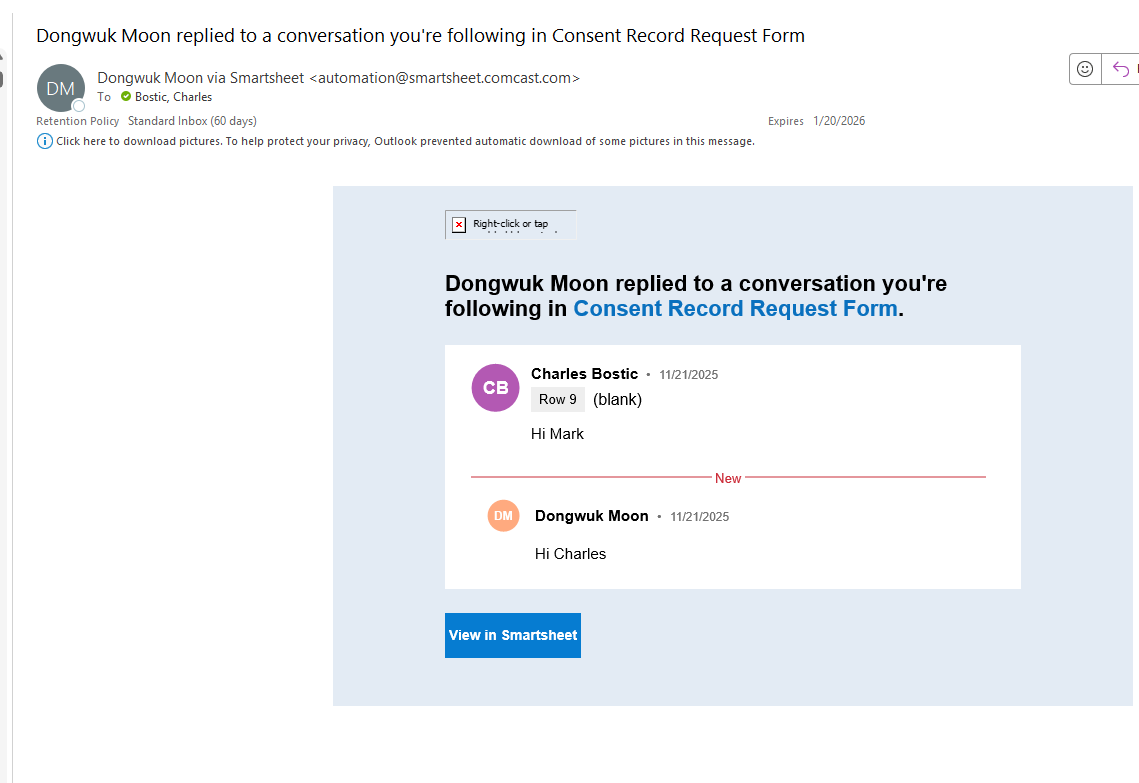Click the green check icon beside Bostic, Charles

(x=126, y=97)
